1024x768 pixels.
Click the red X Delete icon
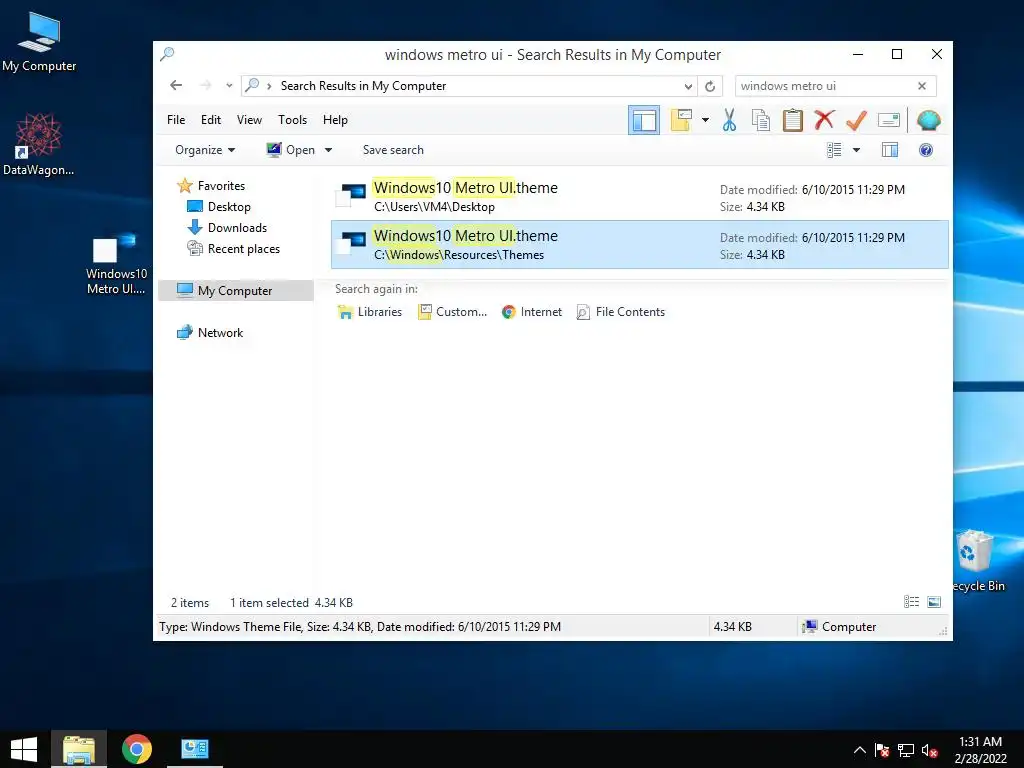(824, 120)
